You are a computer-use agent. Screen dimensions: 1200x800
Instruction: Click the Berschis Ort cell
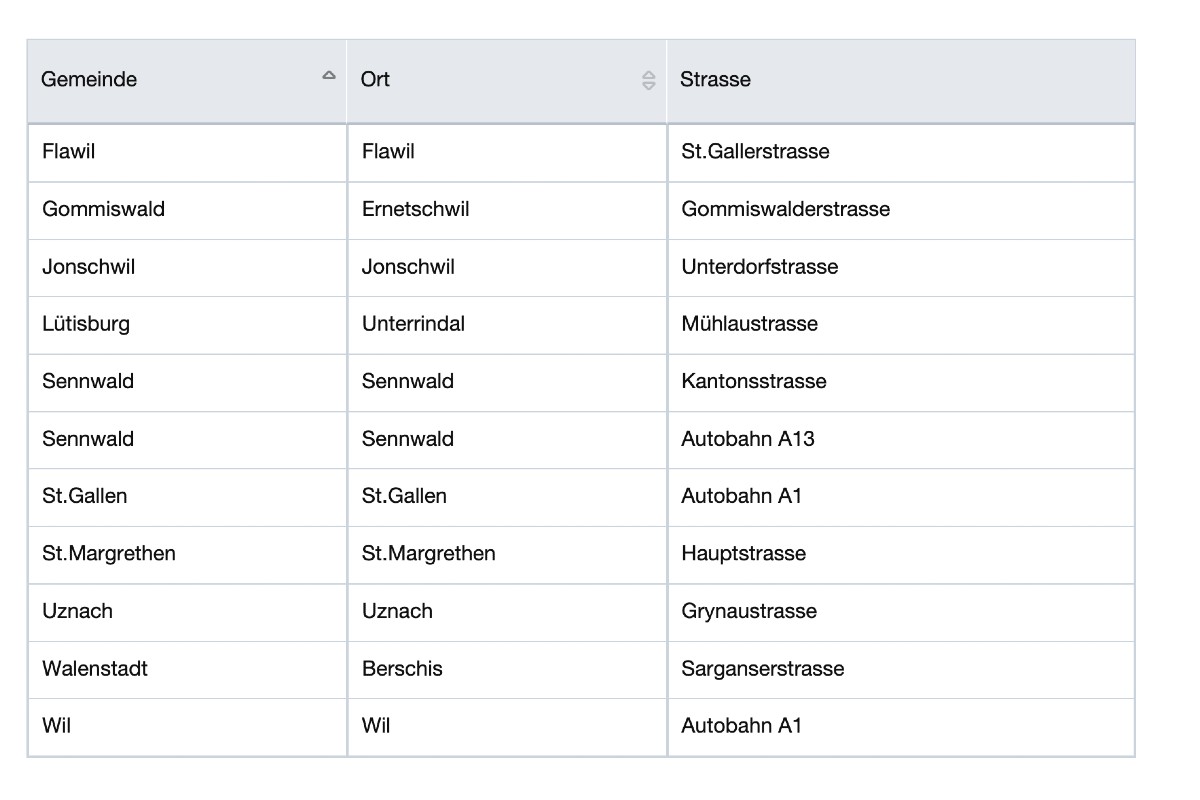[x=402, y=668]
